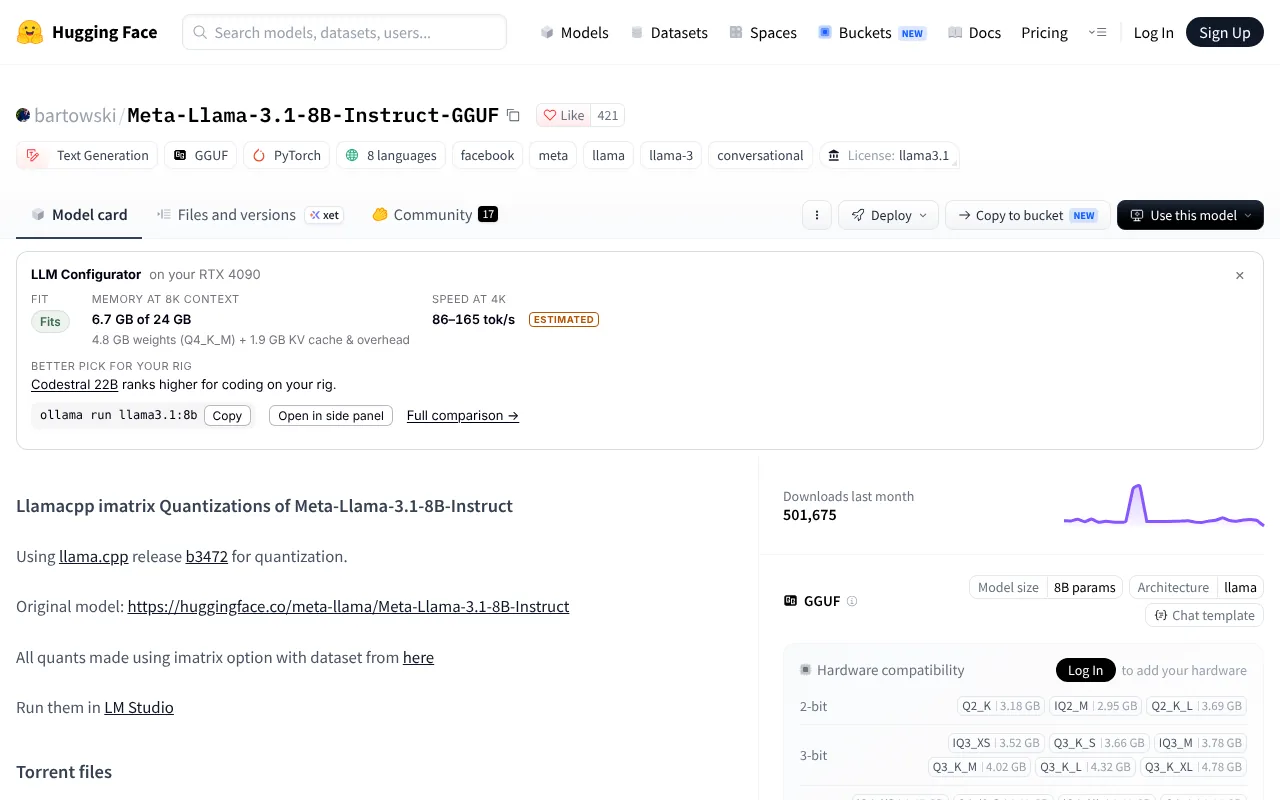Screen dimensions: 1280x800
Task: Open the imatrix dataset 'here' link
Action: (418, 657)
